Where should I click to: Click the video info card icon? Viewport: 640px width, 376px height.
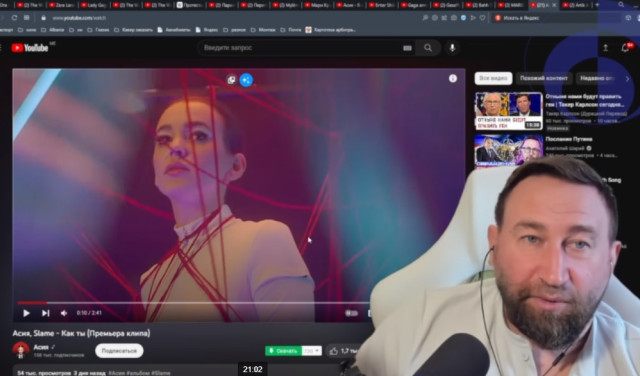coord(453,78)
